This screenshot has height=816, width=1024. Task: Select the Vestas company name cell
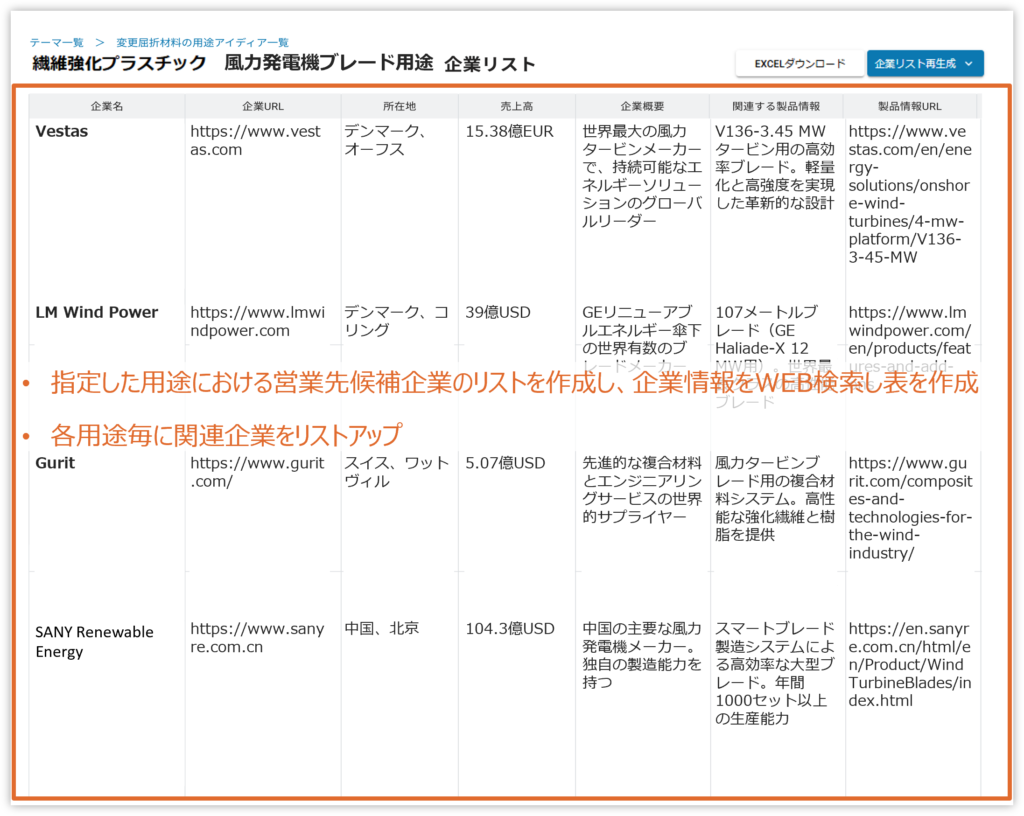61,131
